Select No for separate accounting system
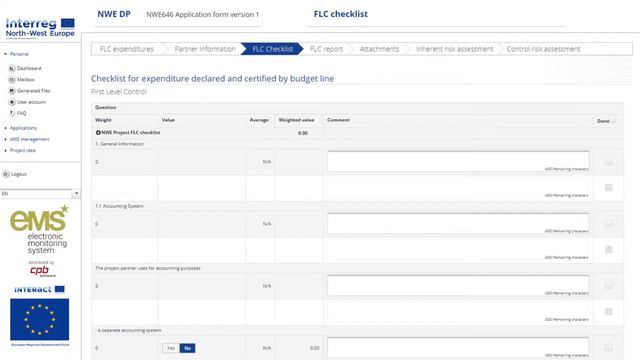The image size is (640, 360). click(x=187, y=348)
